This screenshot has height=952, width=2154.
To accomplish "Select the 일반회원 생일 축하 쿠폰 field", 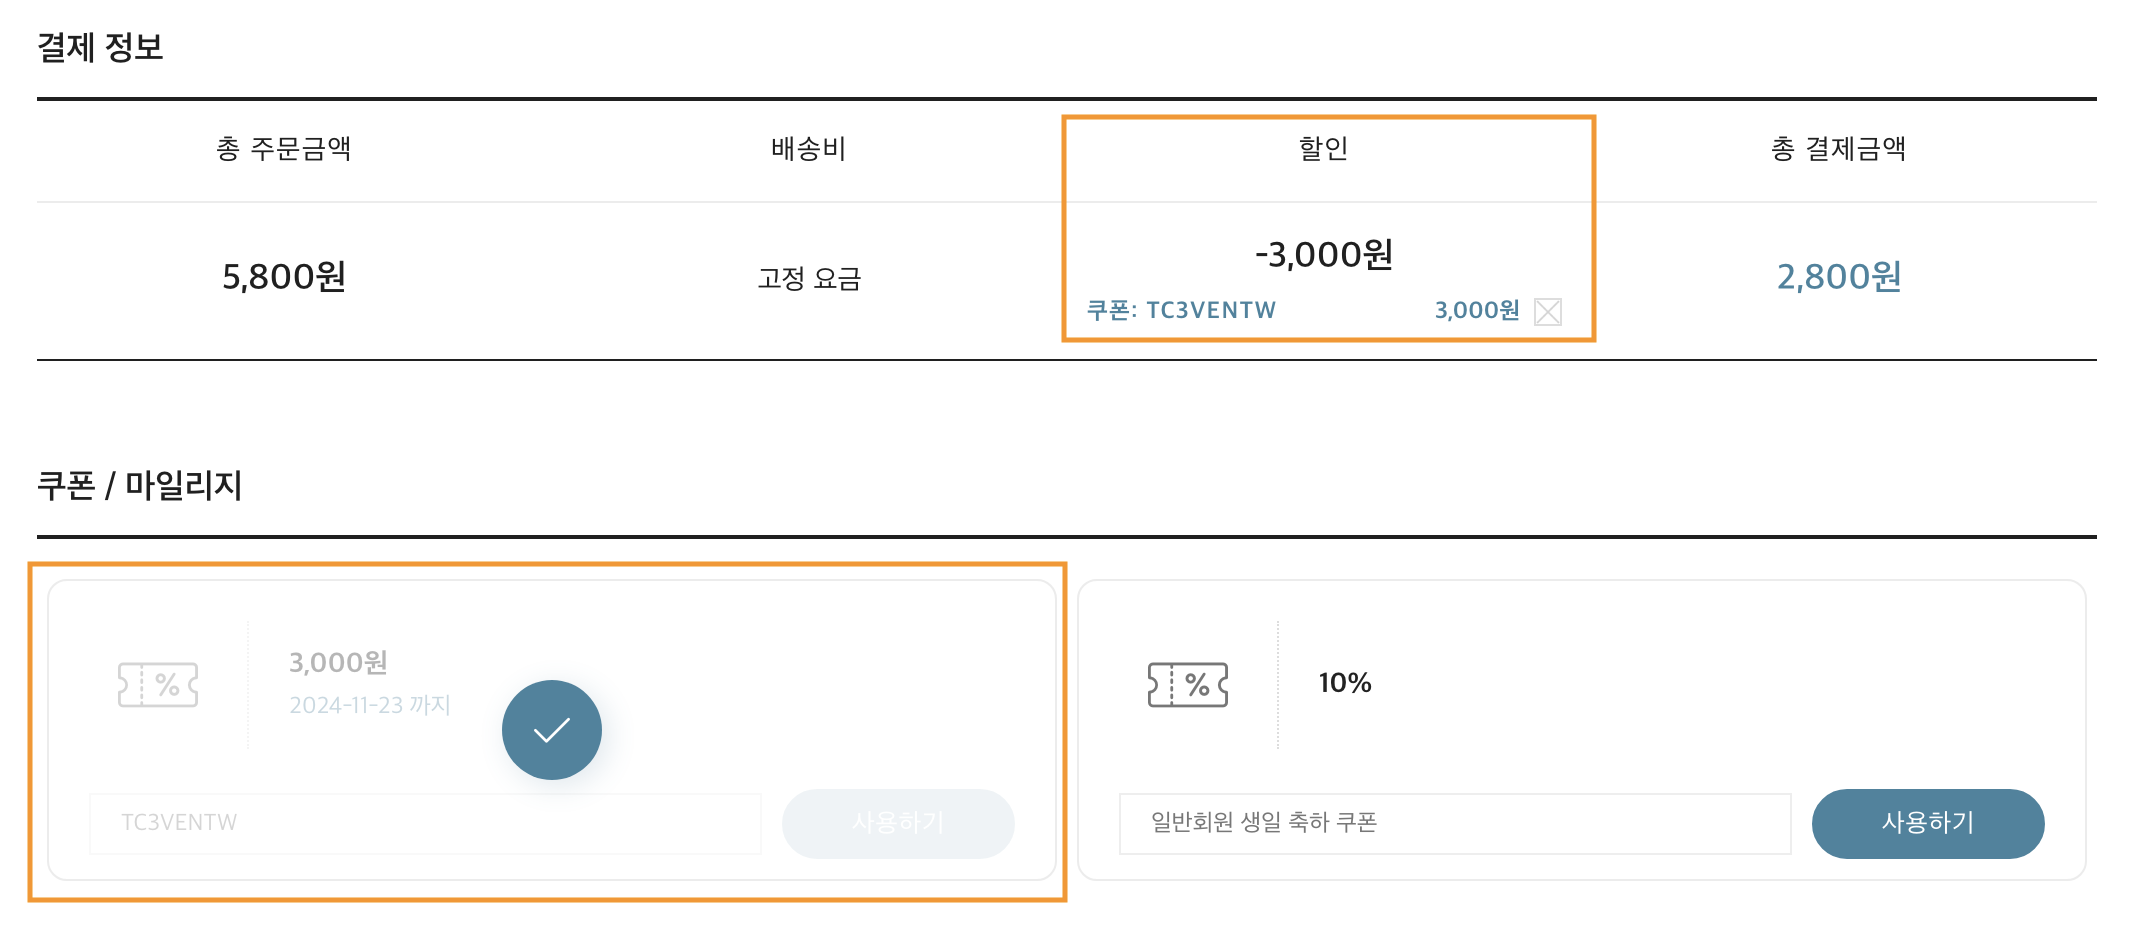I will [x=1455, y=823].
